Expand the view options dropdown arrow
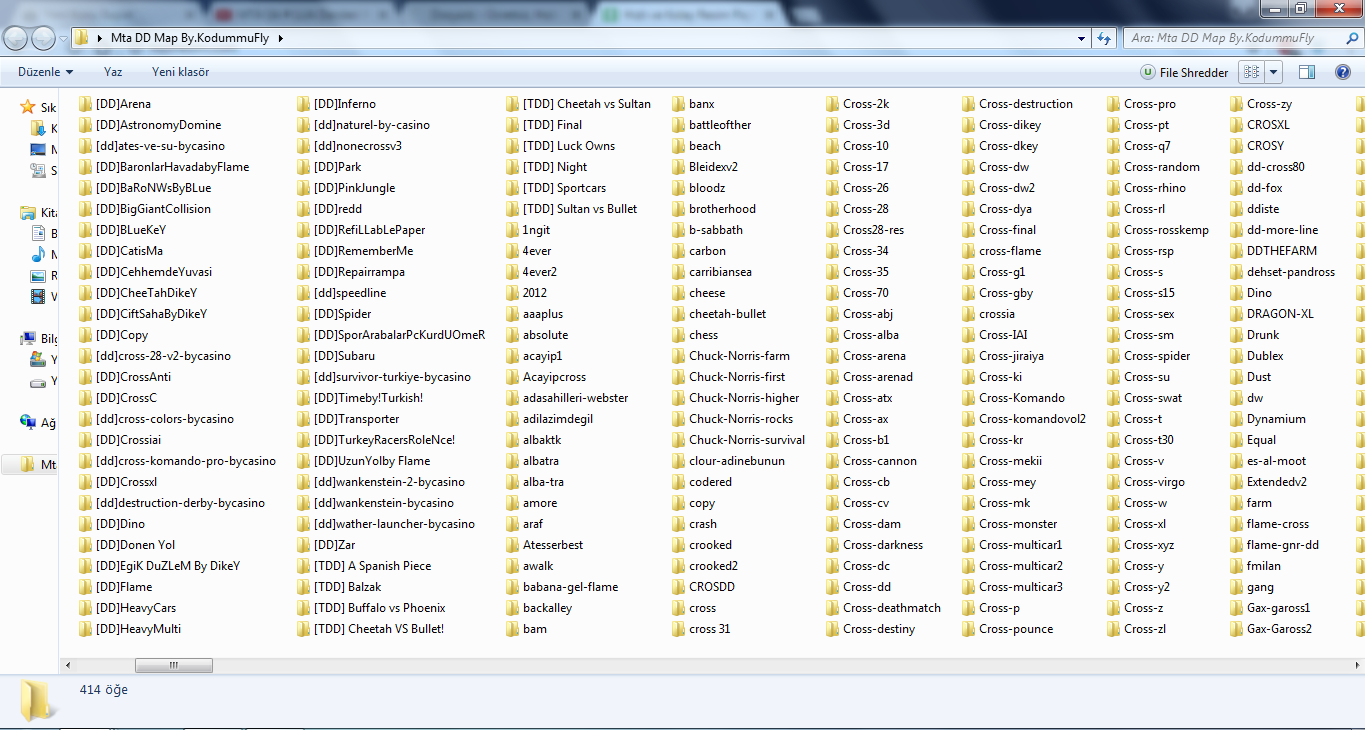The width and height of the screenshot is (1365, 730). tap(1274, 72)
